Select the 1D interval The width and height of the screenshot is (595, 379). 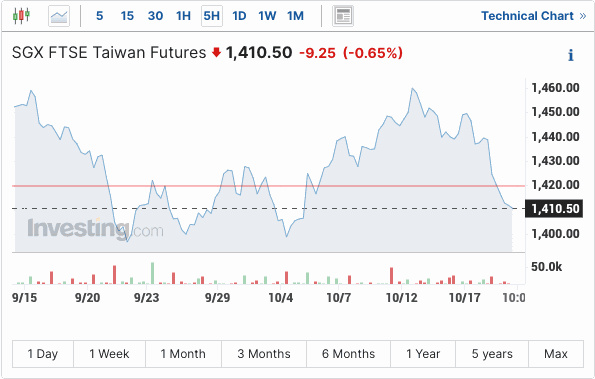point(239,16)
